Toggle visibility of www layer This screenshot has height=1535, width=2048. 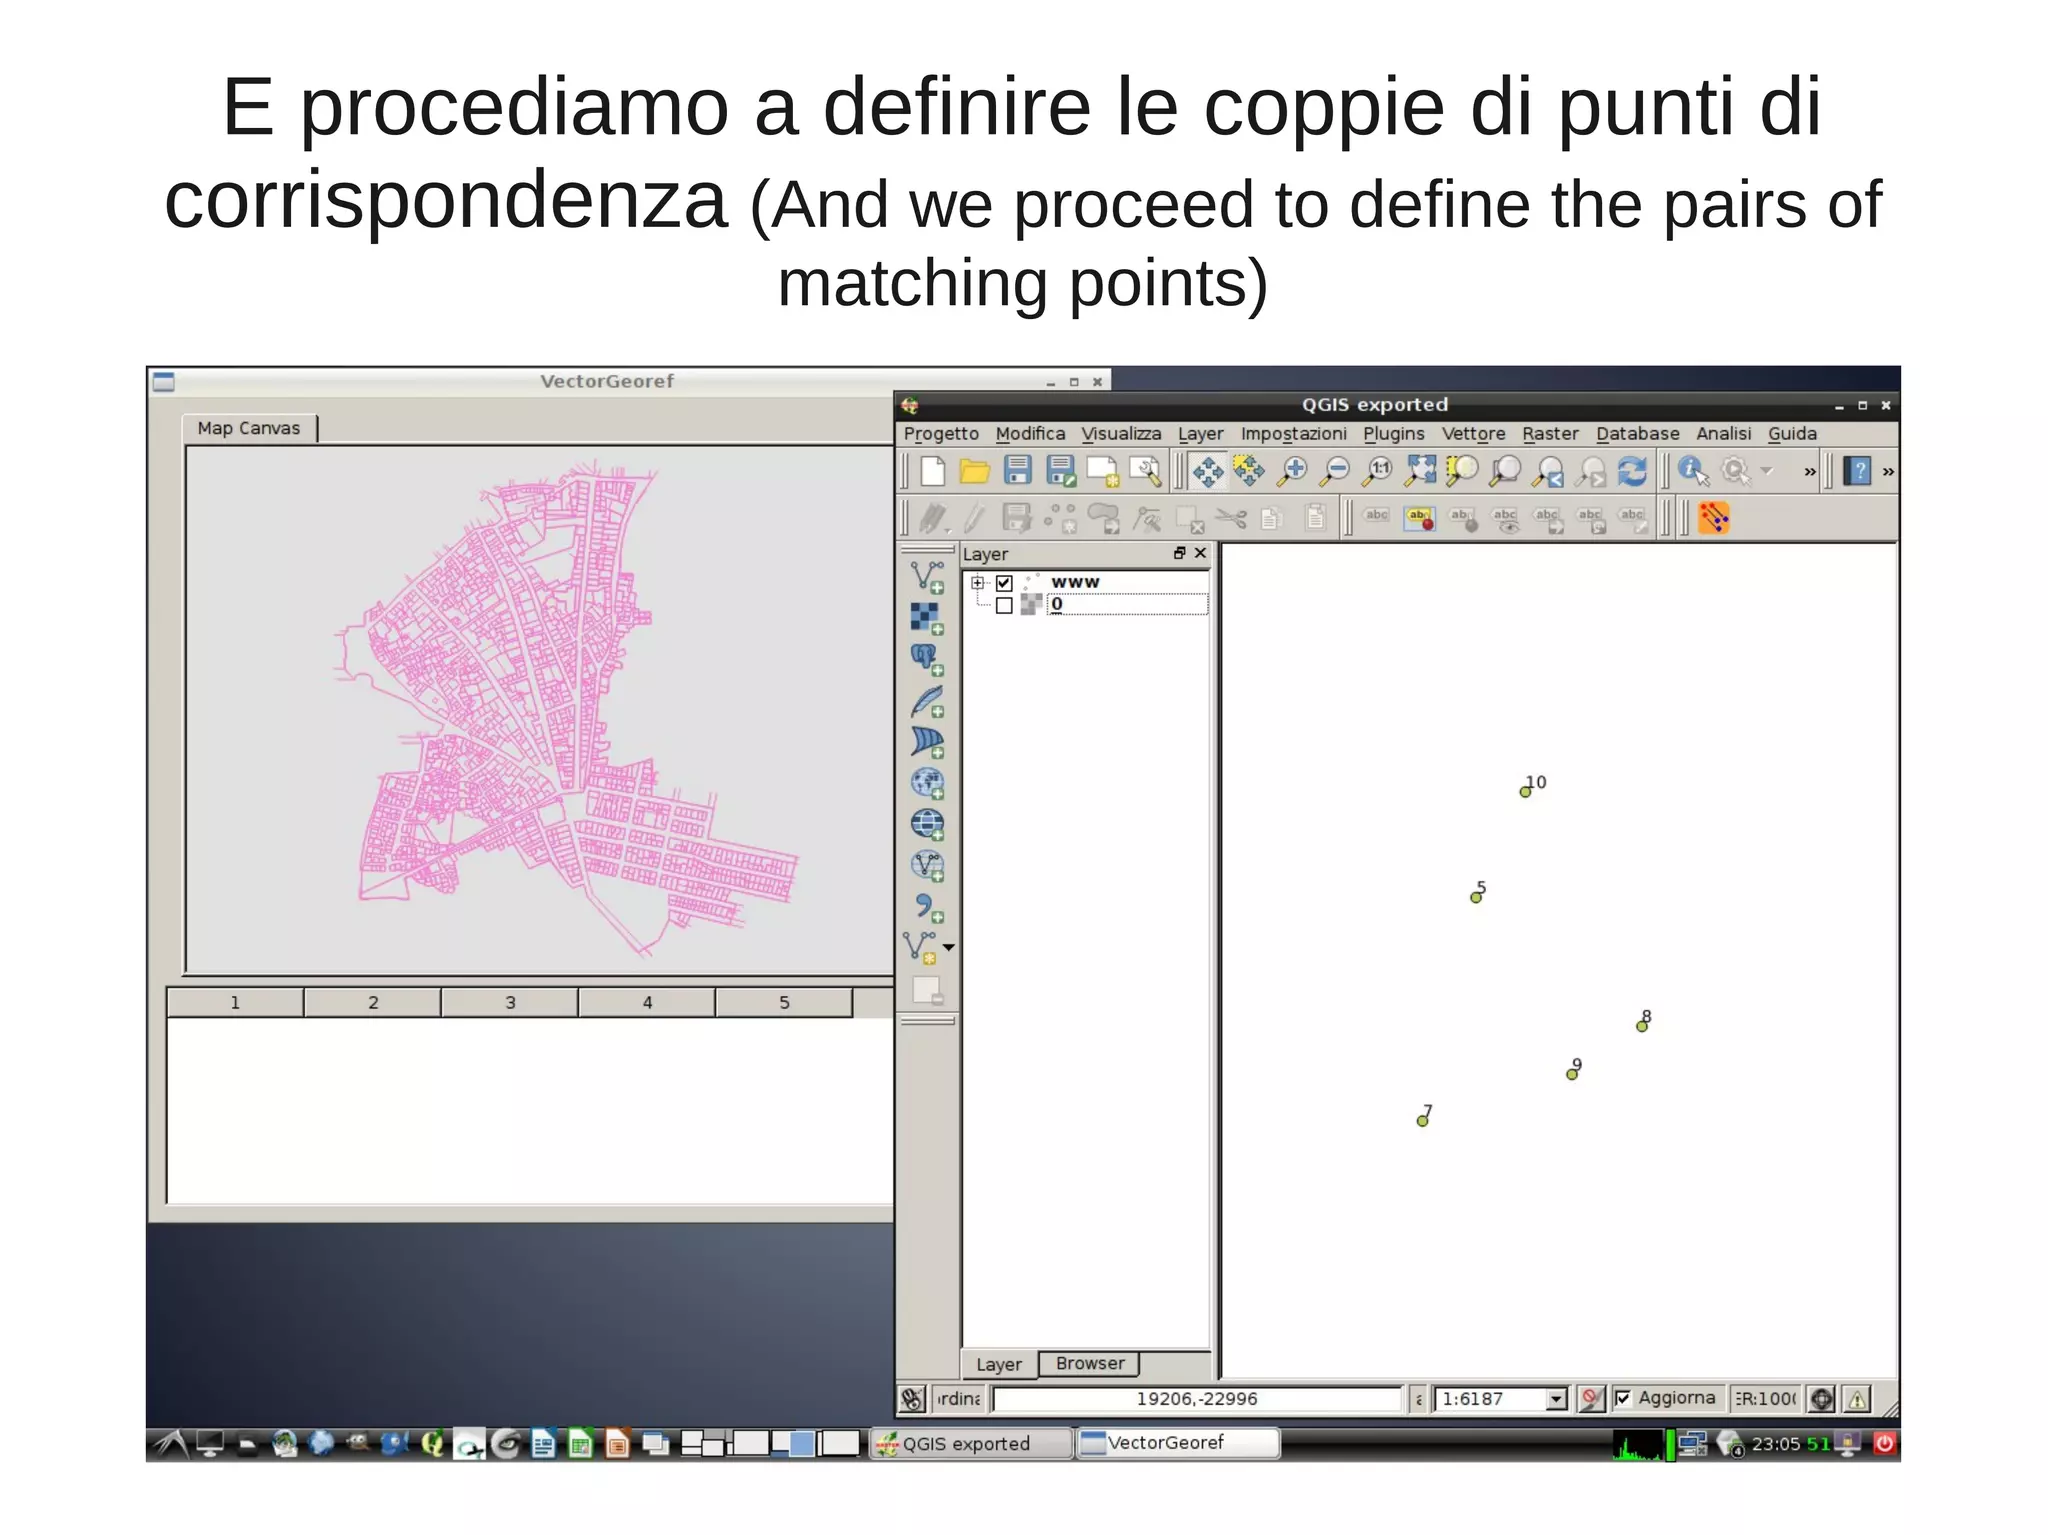(x=1004, y=583)
